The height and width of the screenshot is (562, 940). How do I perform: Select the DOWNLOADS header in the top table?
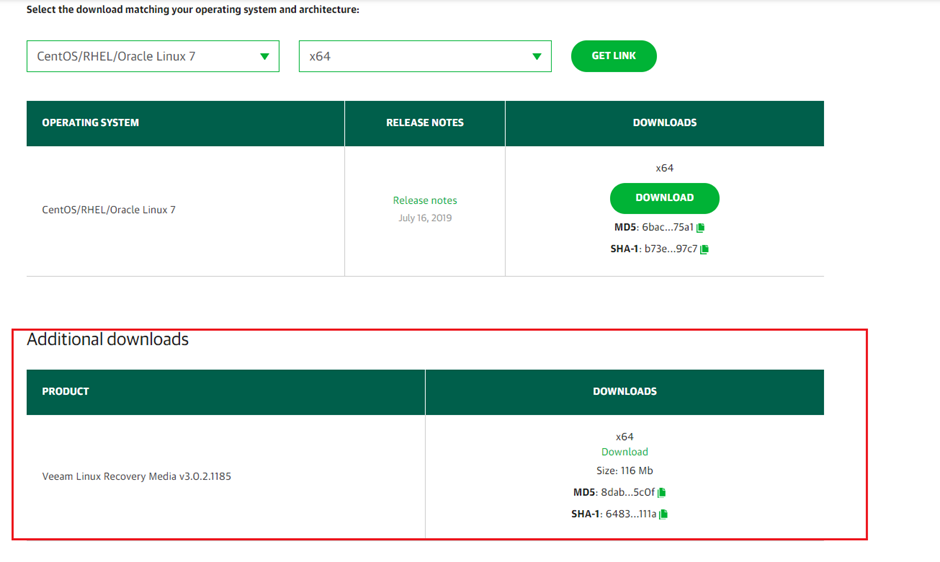coord(664,123)
